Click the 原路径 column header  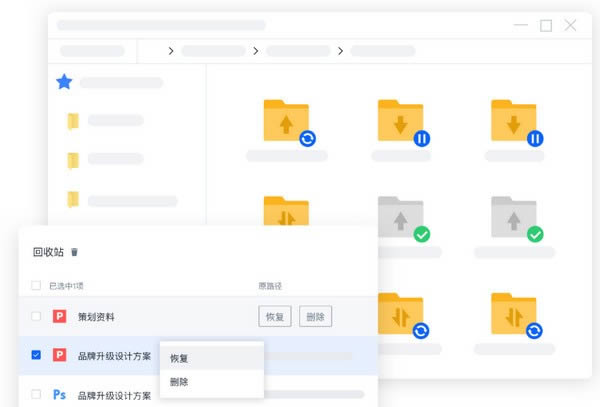tap(270, 286)
